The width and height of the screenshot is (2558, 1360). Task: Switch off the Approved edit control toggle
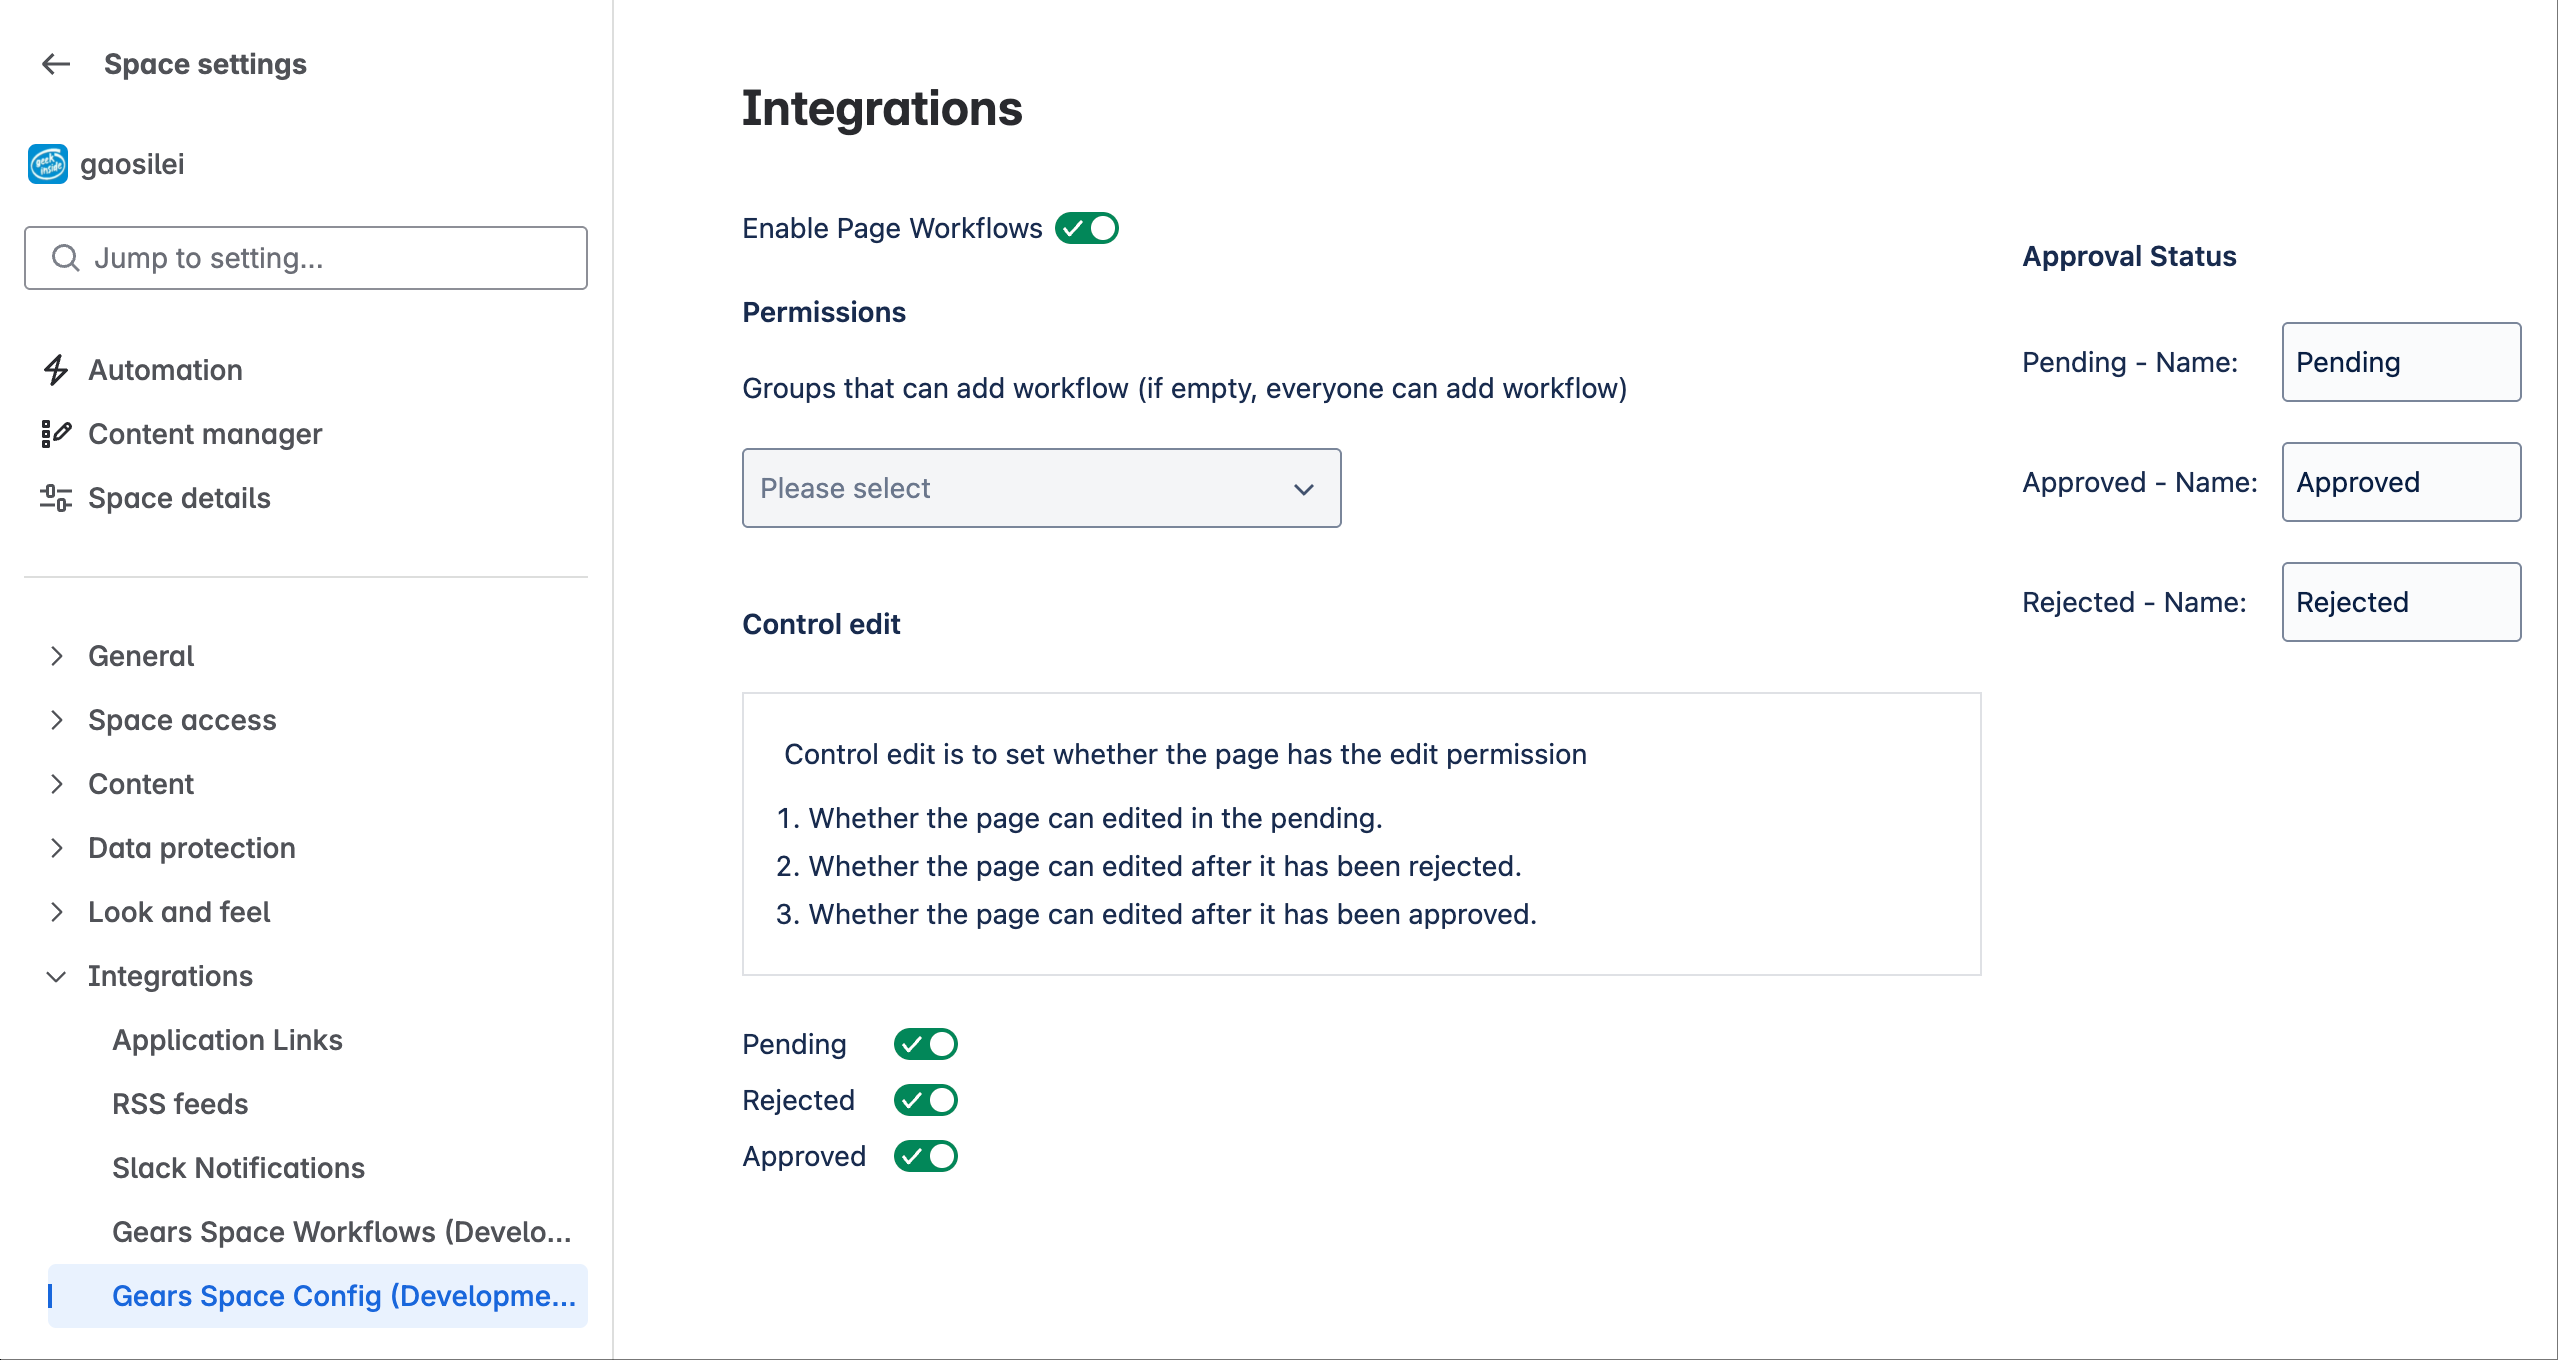[x=926, y=1156]
